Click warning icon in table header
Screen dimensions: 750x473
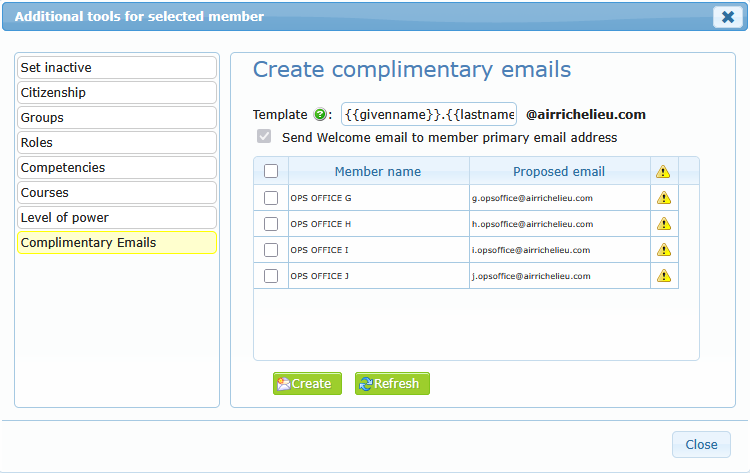click(x=663, y=172)
